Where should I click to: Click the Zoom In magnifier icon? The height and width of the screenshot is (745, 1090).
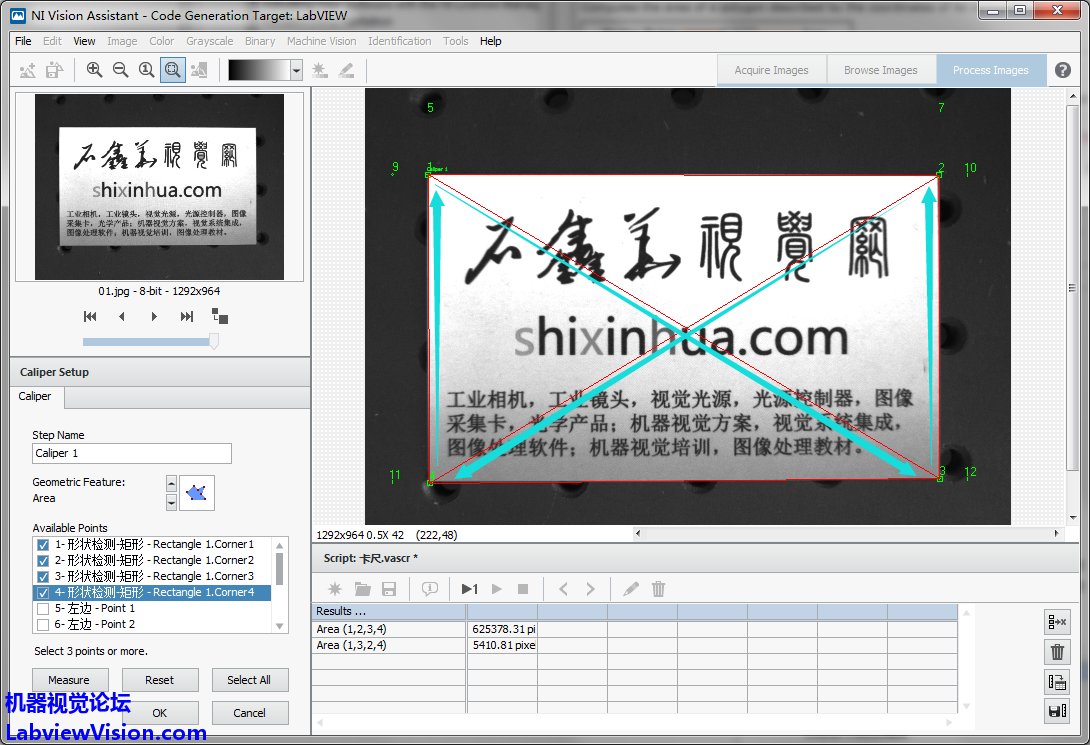coord(94,70)
